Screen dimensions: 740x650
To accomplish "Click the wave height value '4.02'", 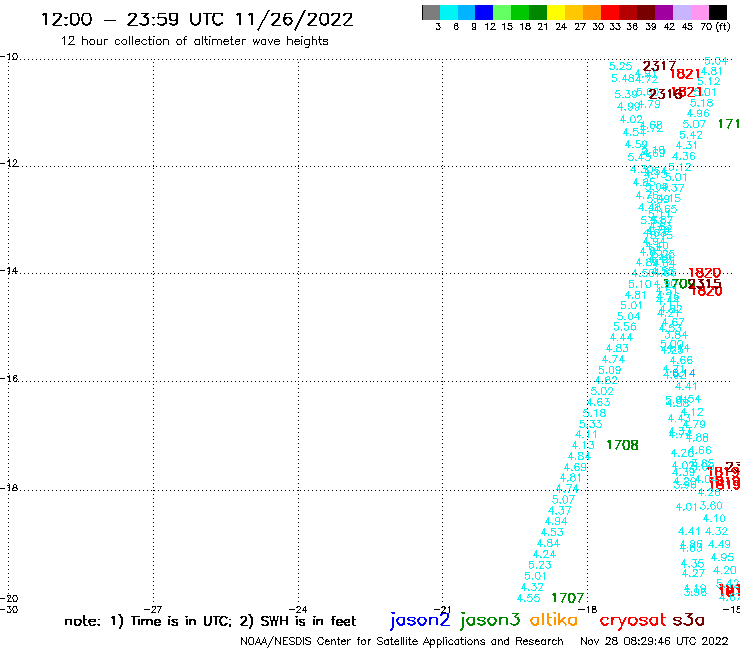I will [631, 119].
